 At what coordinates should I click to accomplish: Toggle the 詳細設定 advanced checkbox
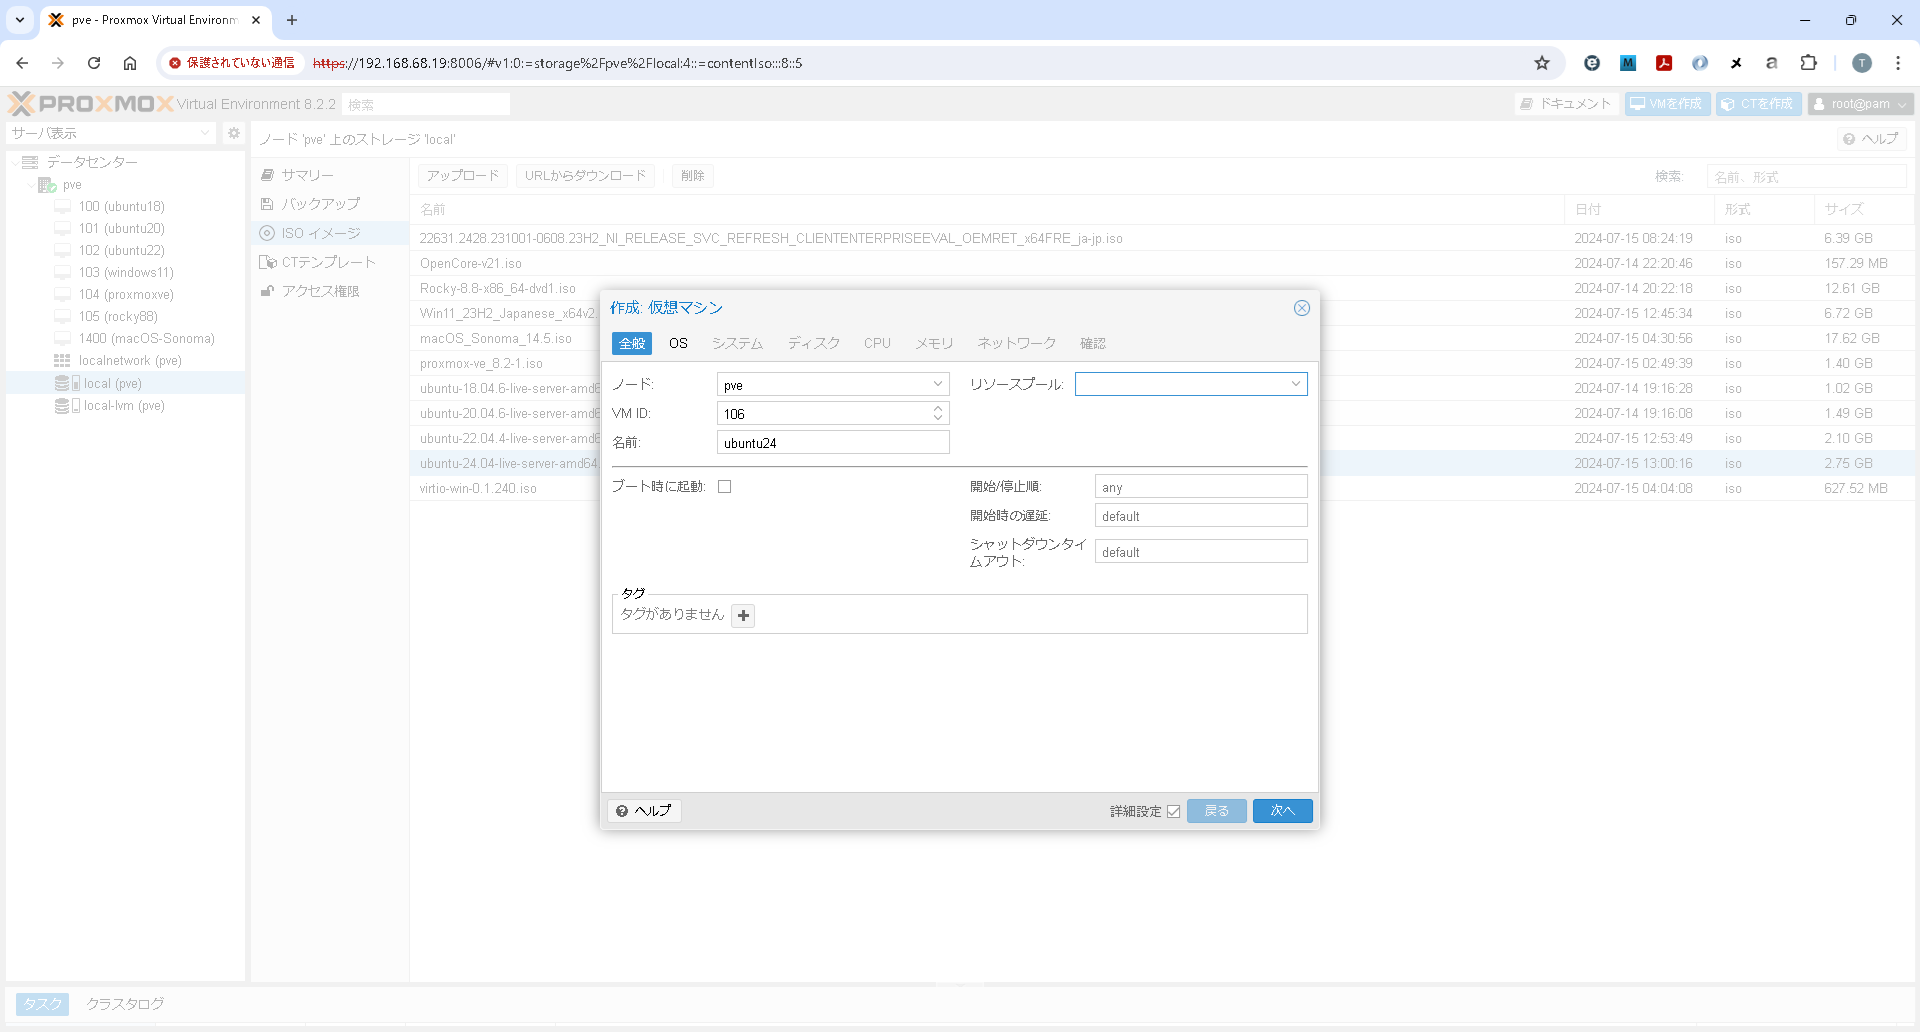click(x=1174, y=811)
